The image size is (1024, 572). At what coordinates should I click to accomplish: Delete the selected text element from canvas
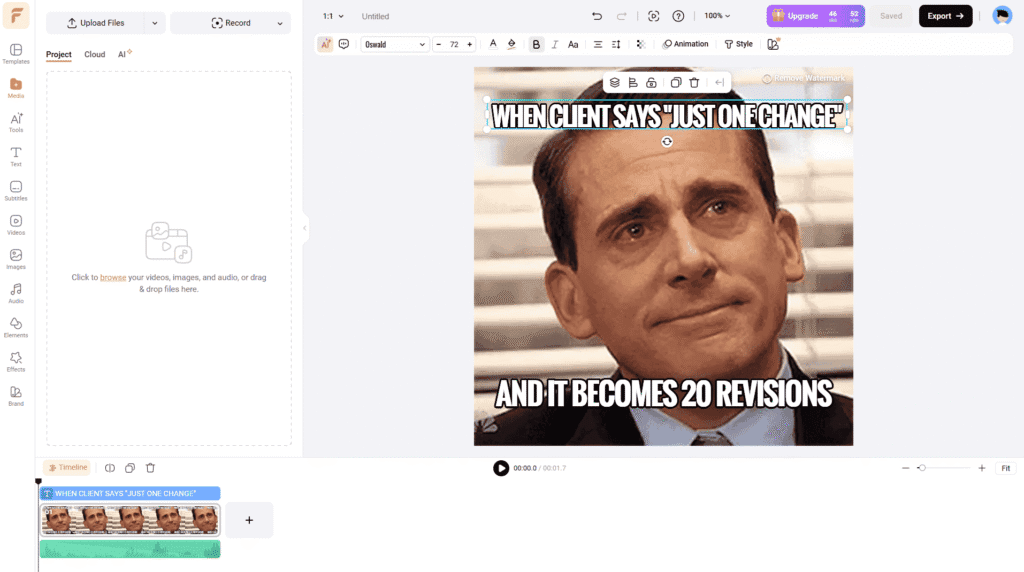(694, 83)
